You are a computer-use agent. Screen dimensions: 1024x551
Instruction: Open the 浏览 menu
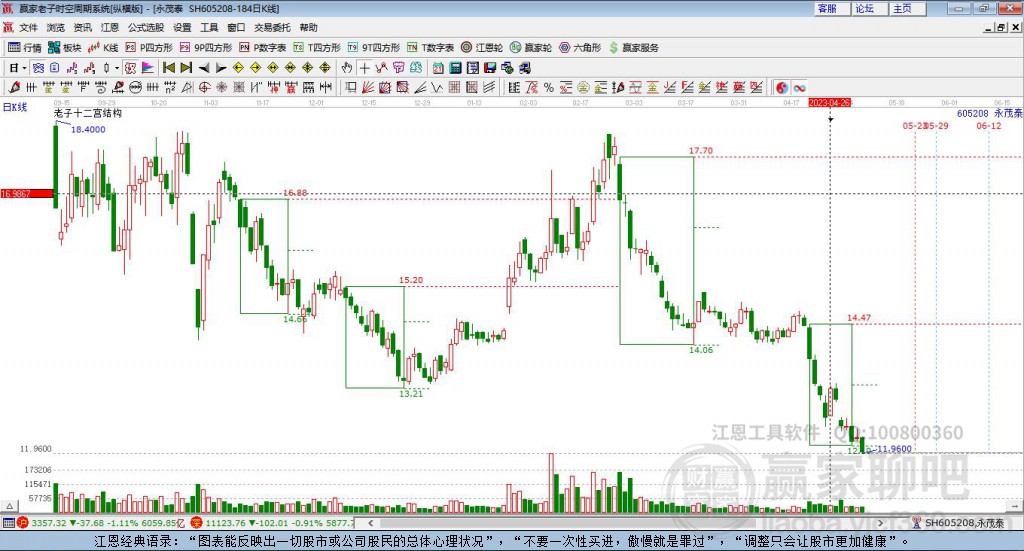[56, 27]
